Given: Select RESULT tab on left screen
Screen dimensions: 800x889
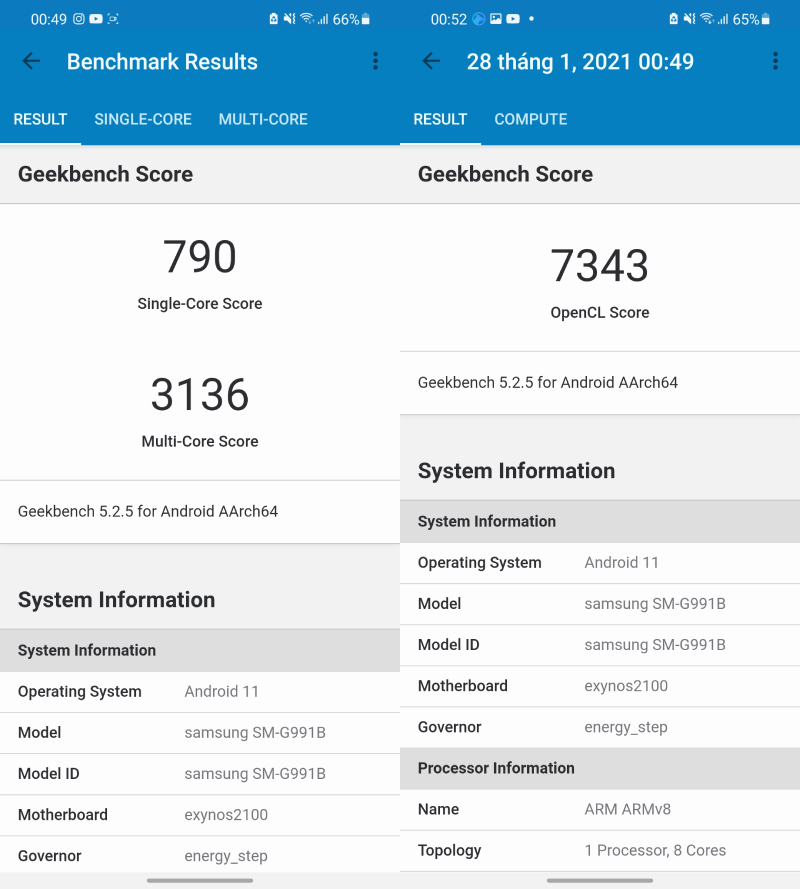Looking at the screenshot, I should coord(40,119).
